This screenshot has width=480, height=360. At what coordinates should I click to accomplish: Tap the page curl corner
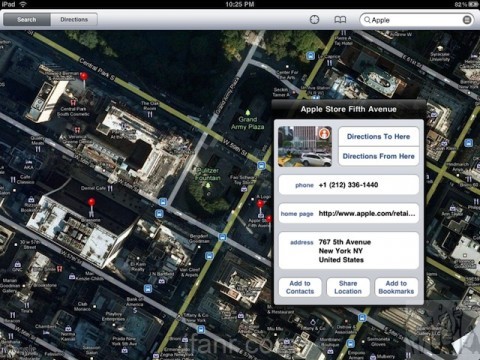(x=467, y=343)
